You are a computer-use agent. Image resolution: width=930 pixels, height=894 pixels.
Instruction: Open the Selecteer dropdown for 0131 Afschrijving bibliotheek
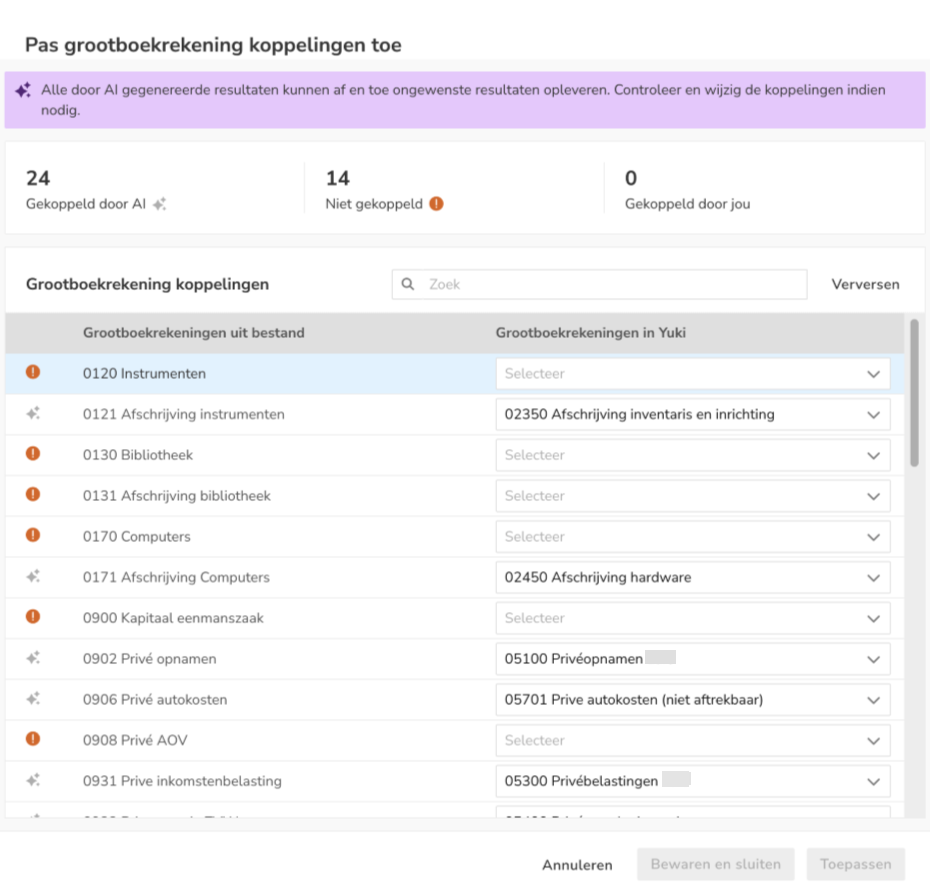(x=692, y=496)
